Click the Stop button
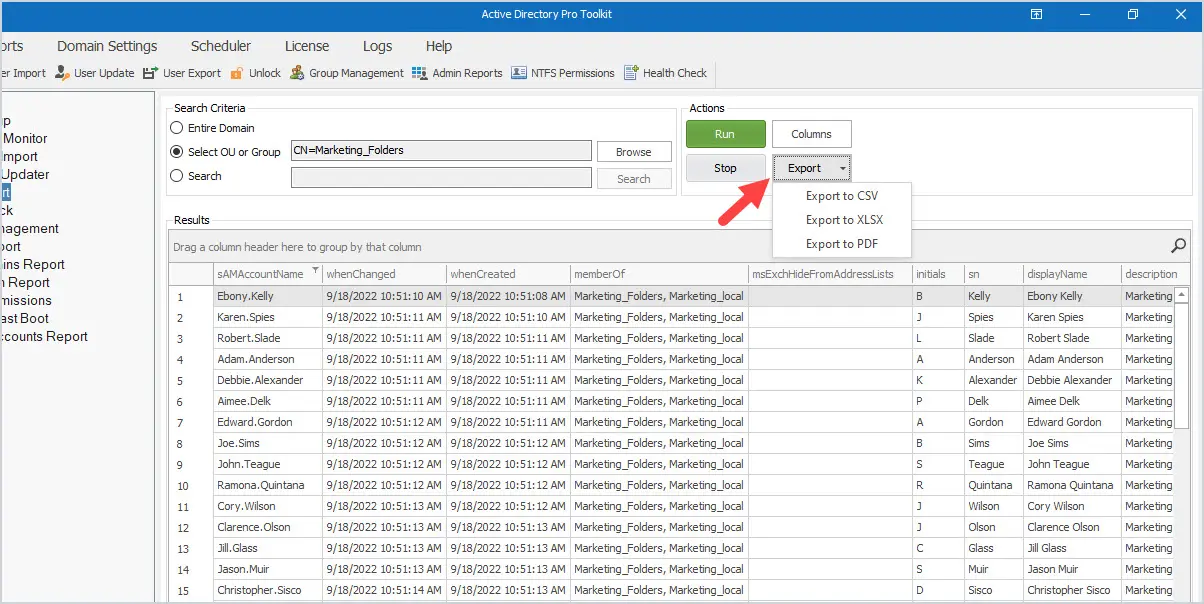Screen dimensions: 1204x604 [725, 168]
